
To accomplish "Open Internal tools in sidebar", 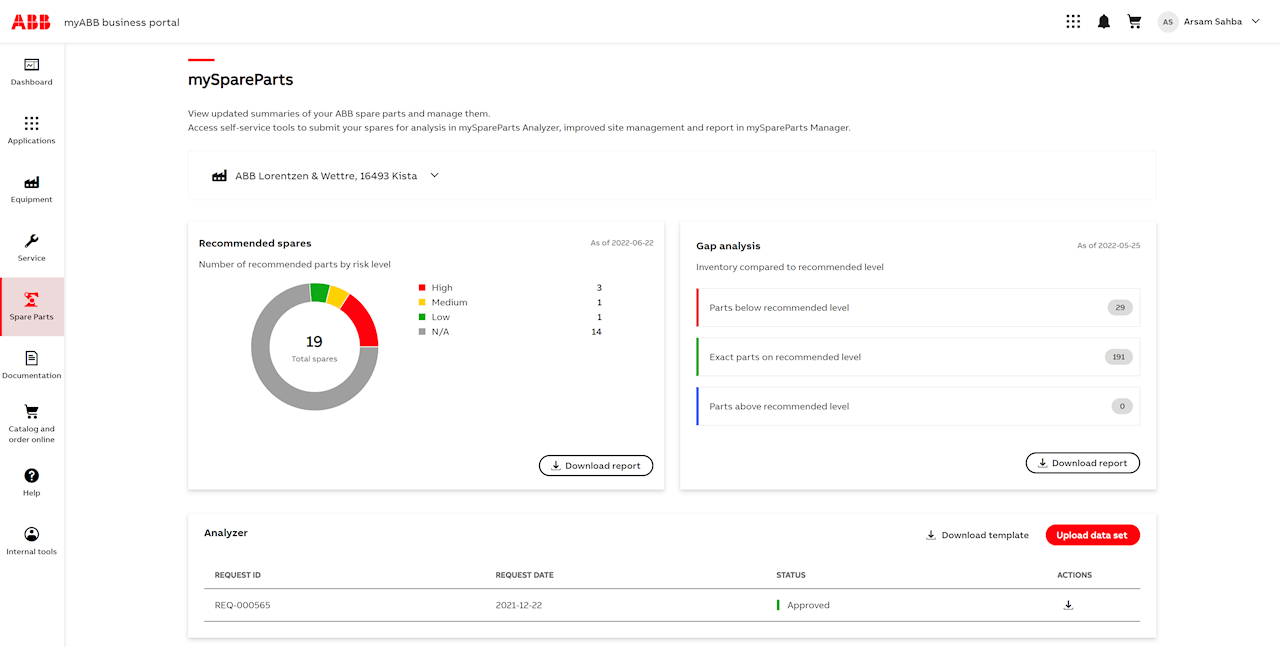I will tap(31, 535).
